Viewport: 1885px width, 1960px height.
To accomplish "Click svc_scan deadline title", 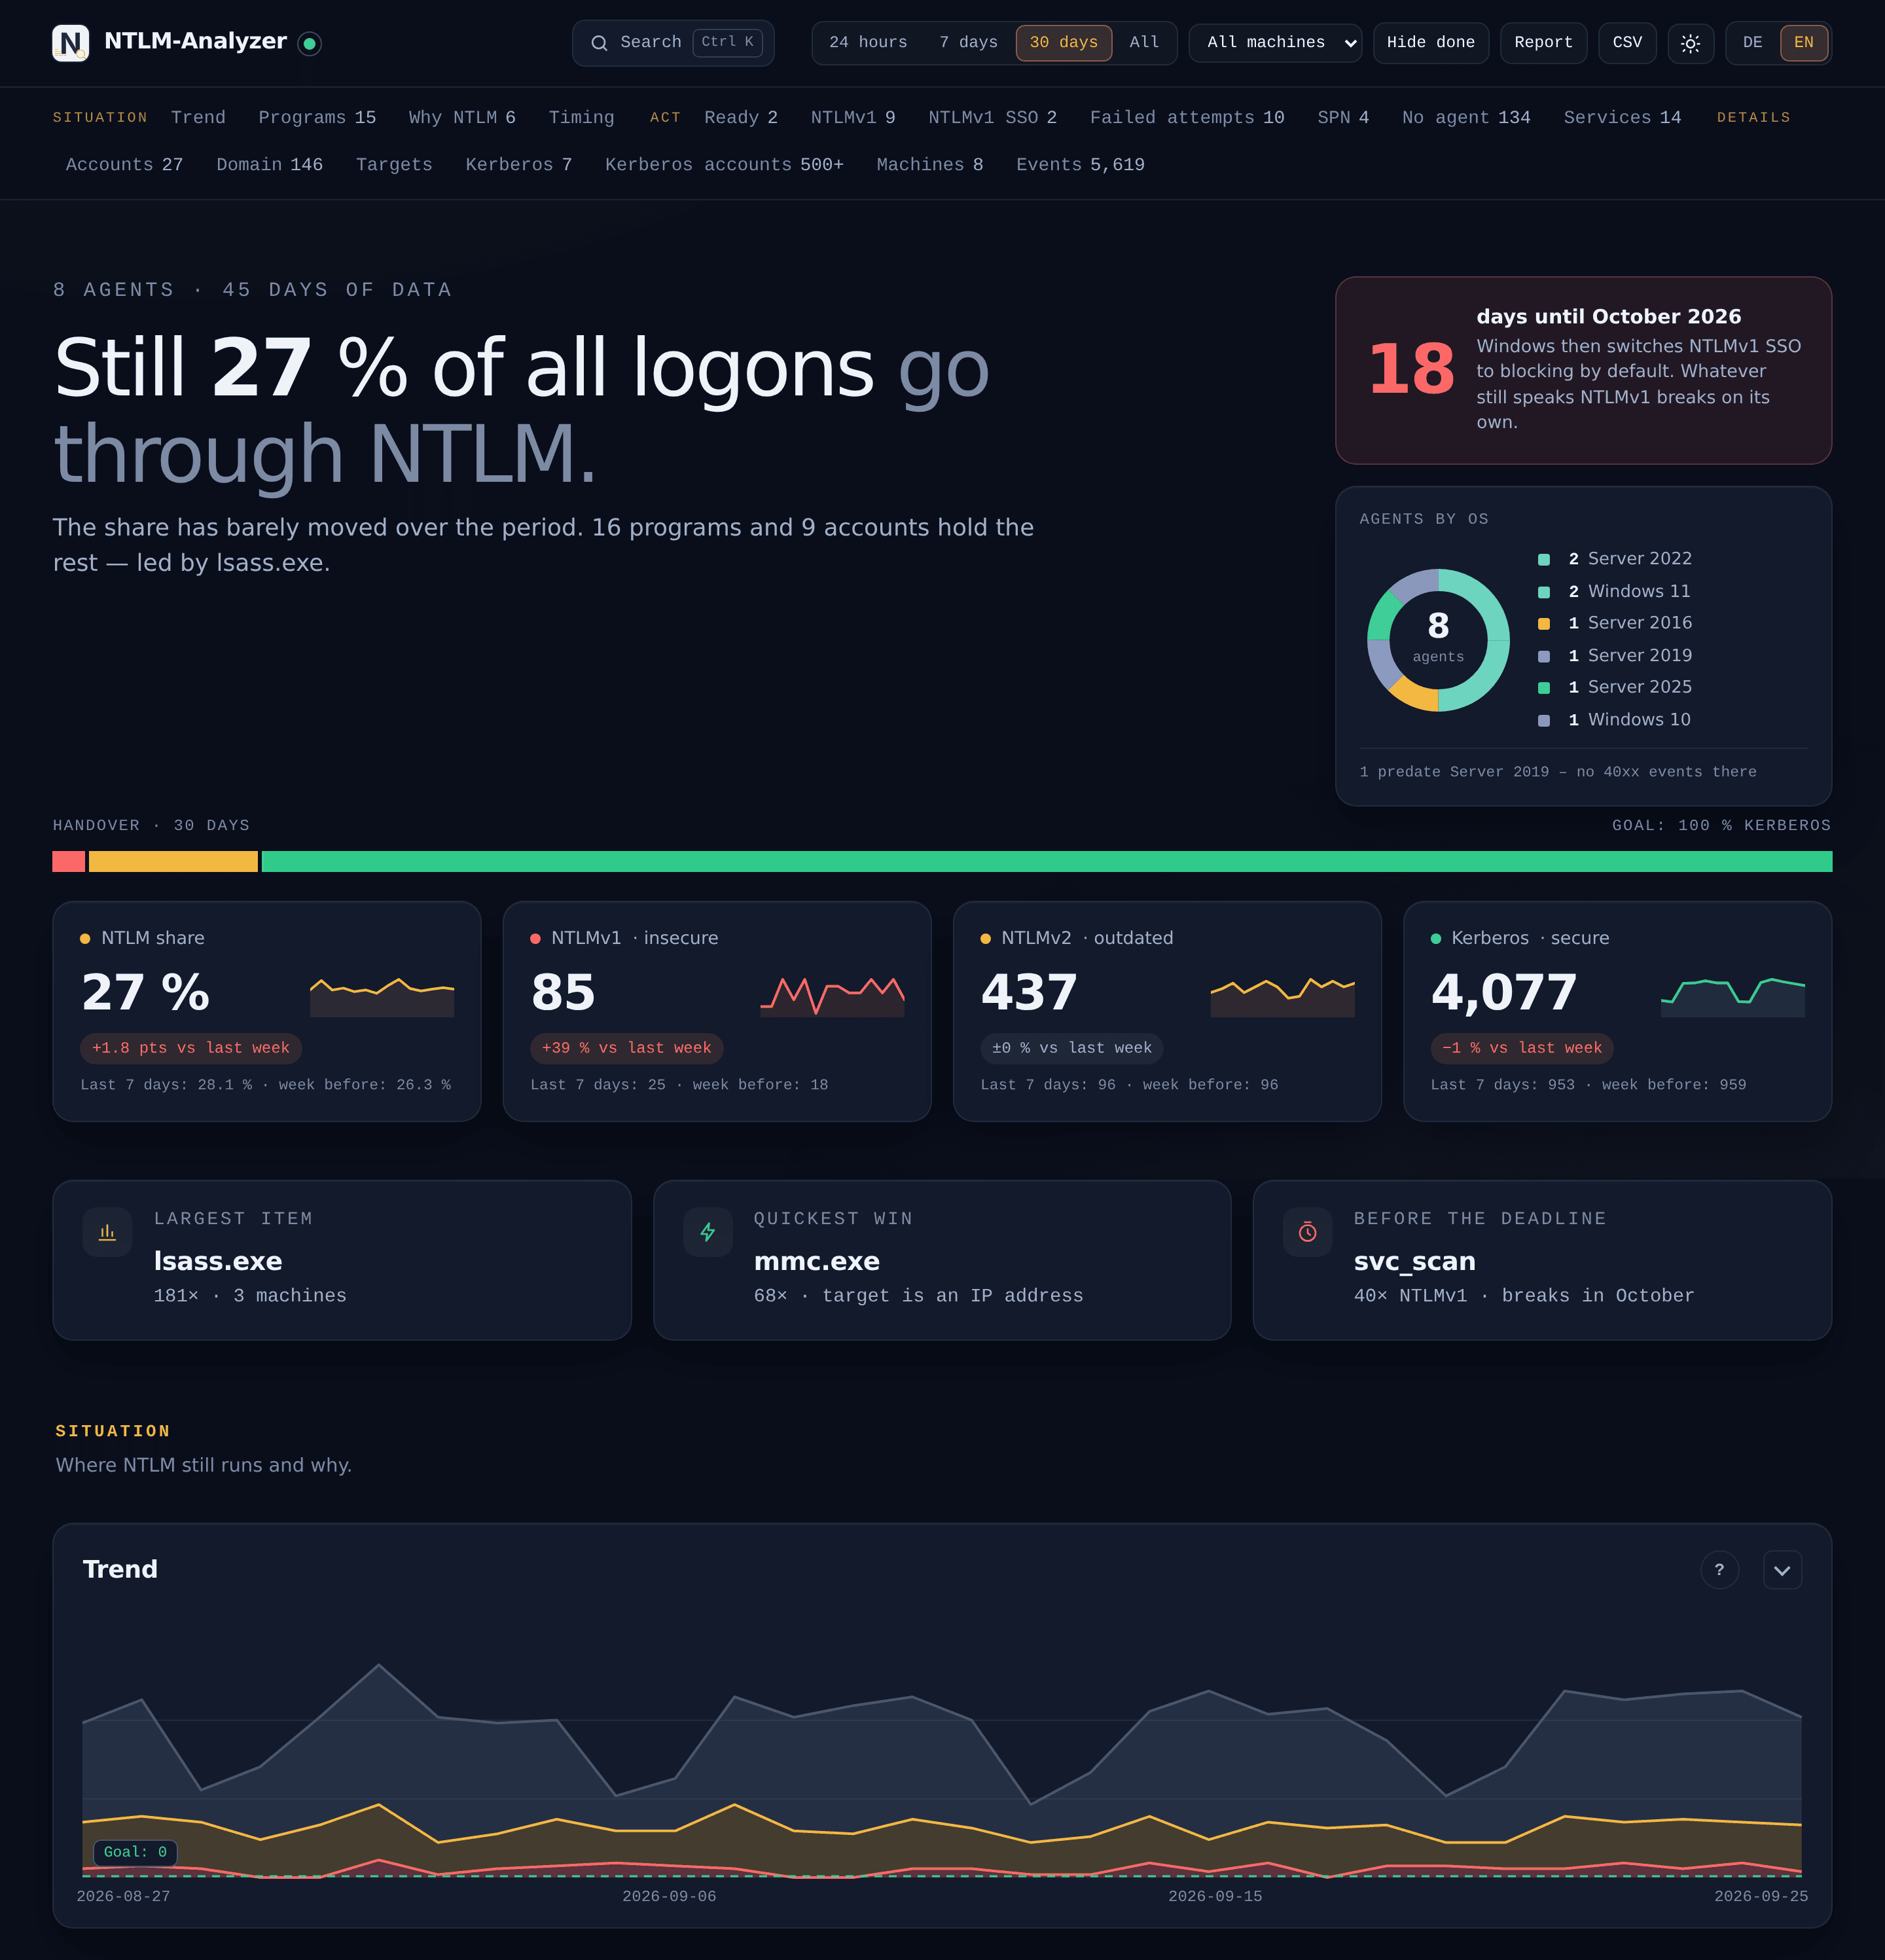I will point(1415,1262).
